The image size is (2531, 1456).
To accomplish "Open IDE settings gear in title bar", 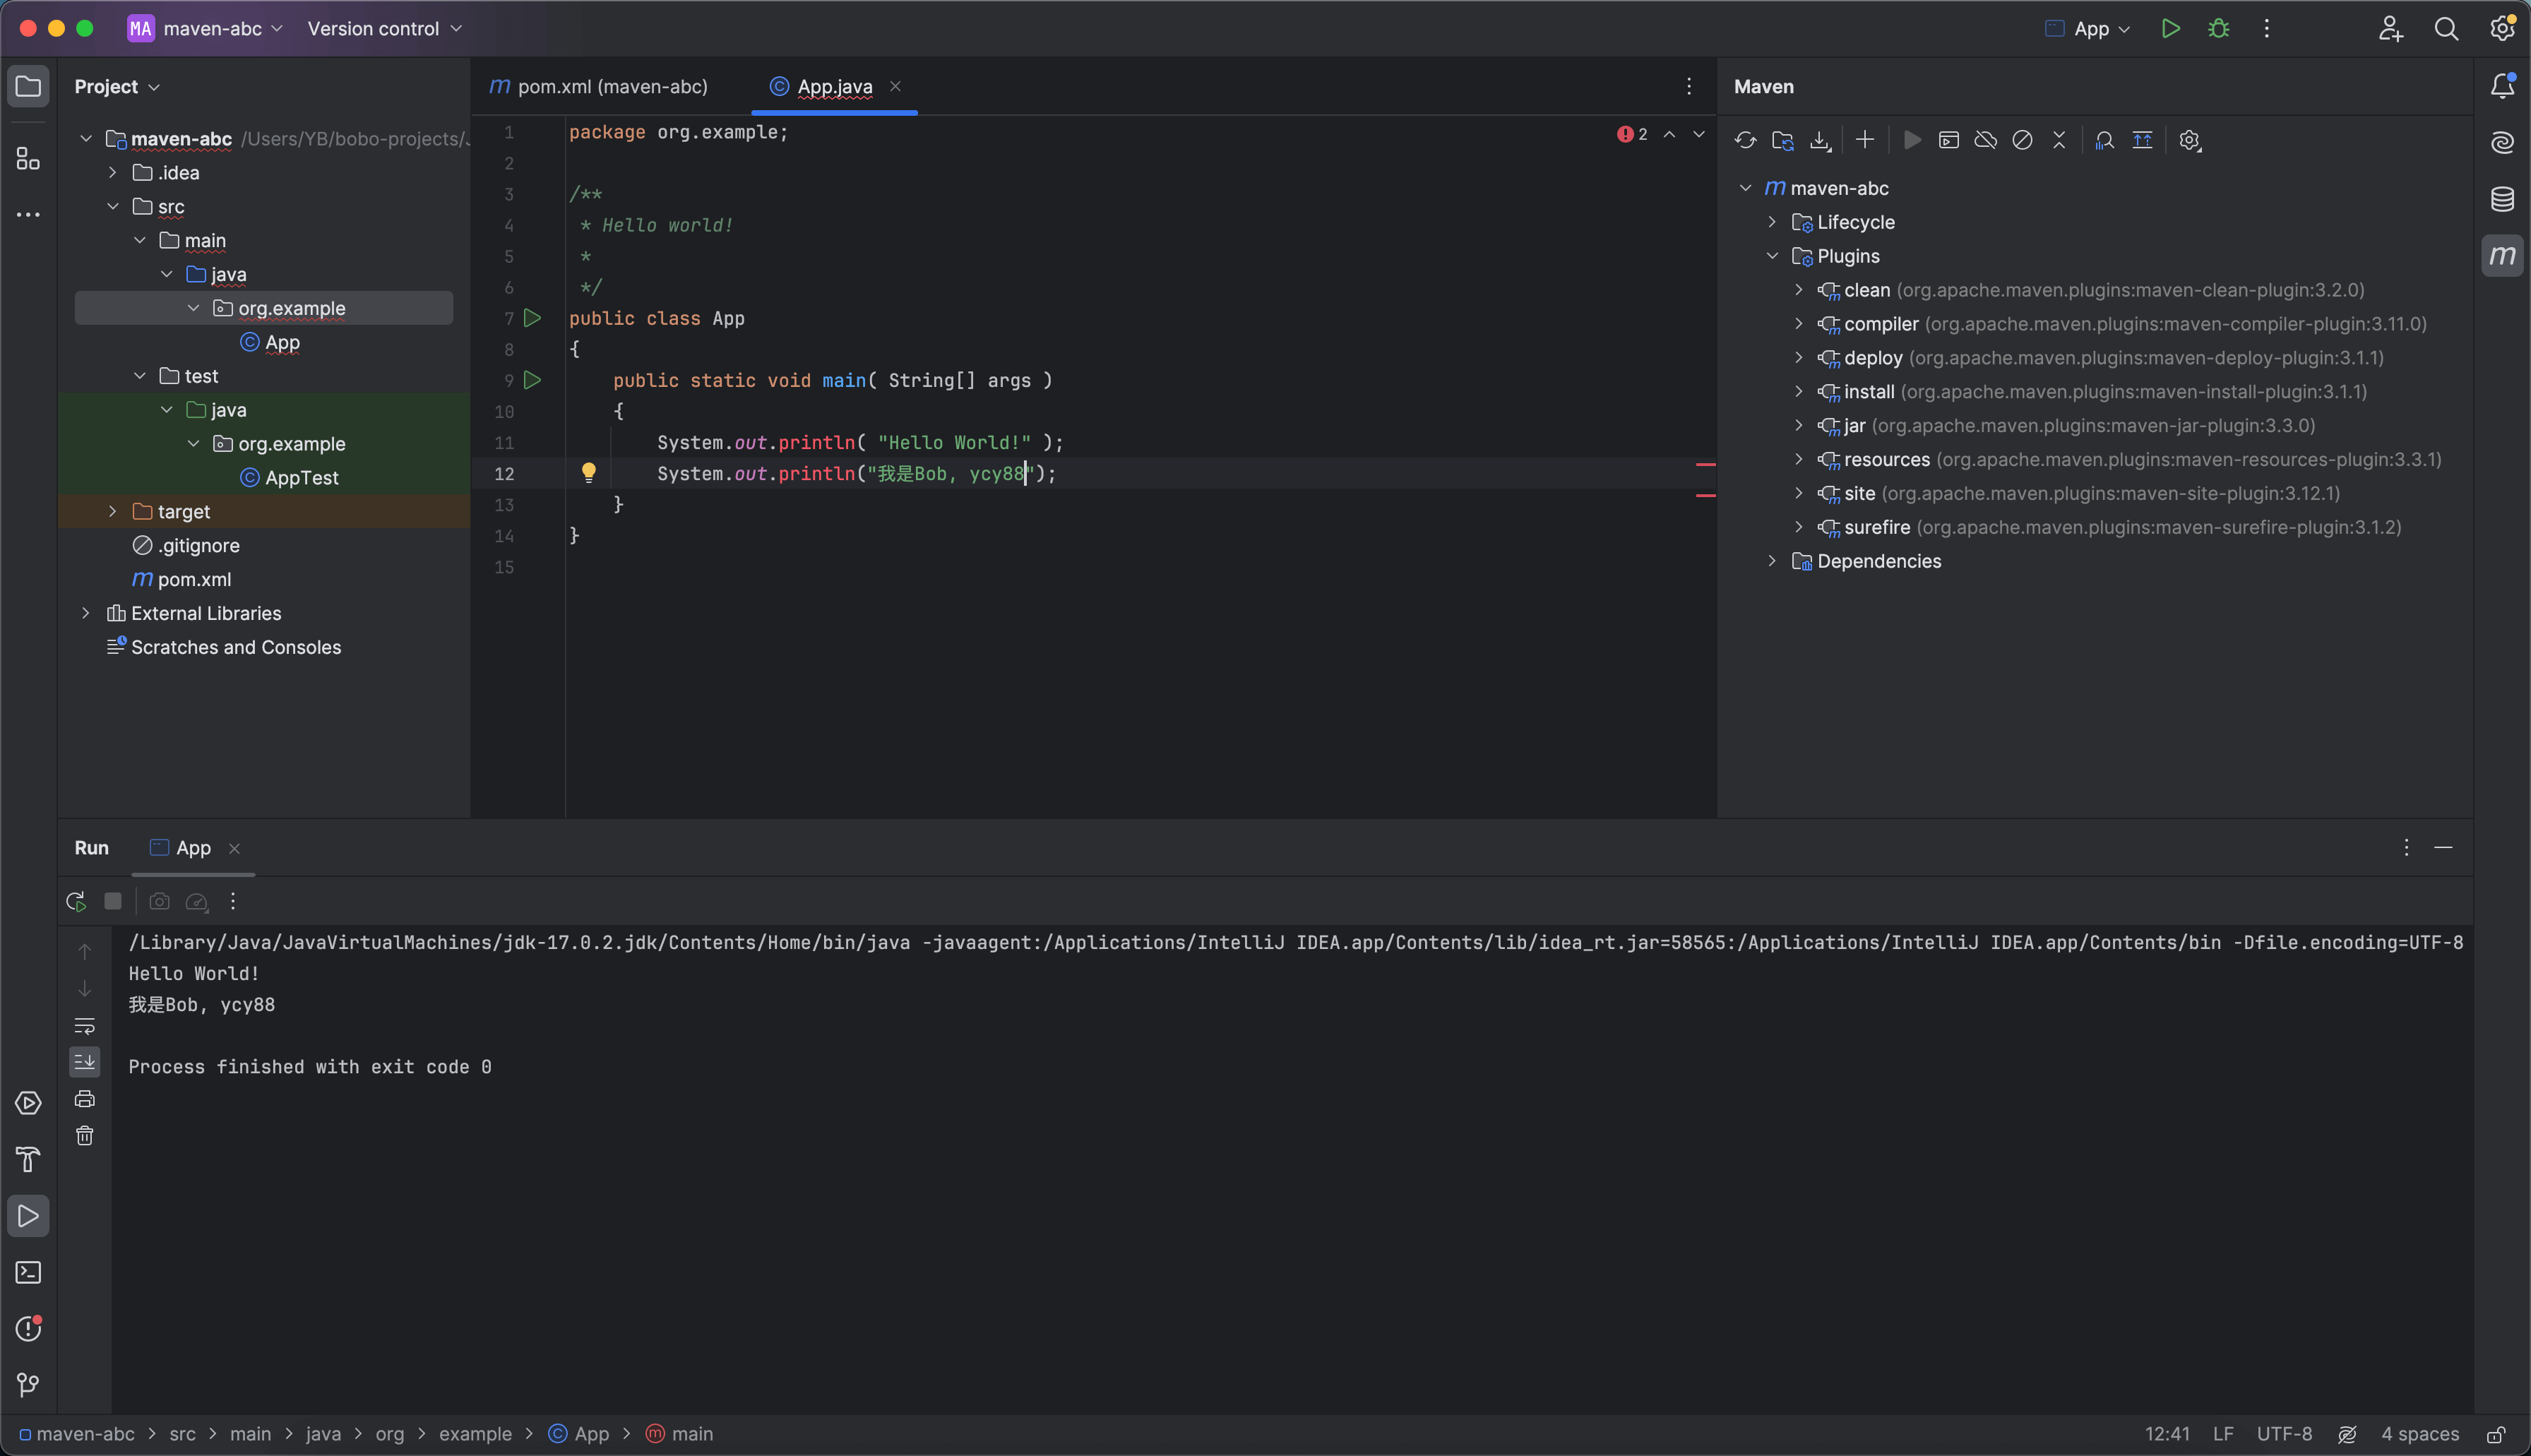I will pyautogui.click(x=2502, y=29).
